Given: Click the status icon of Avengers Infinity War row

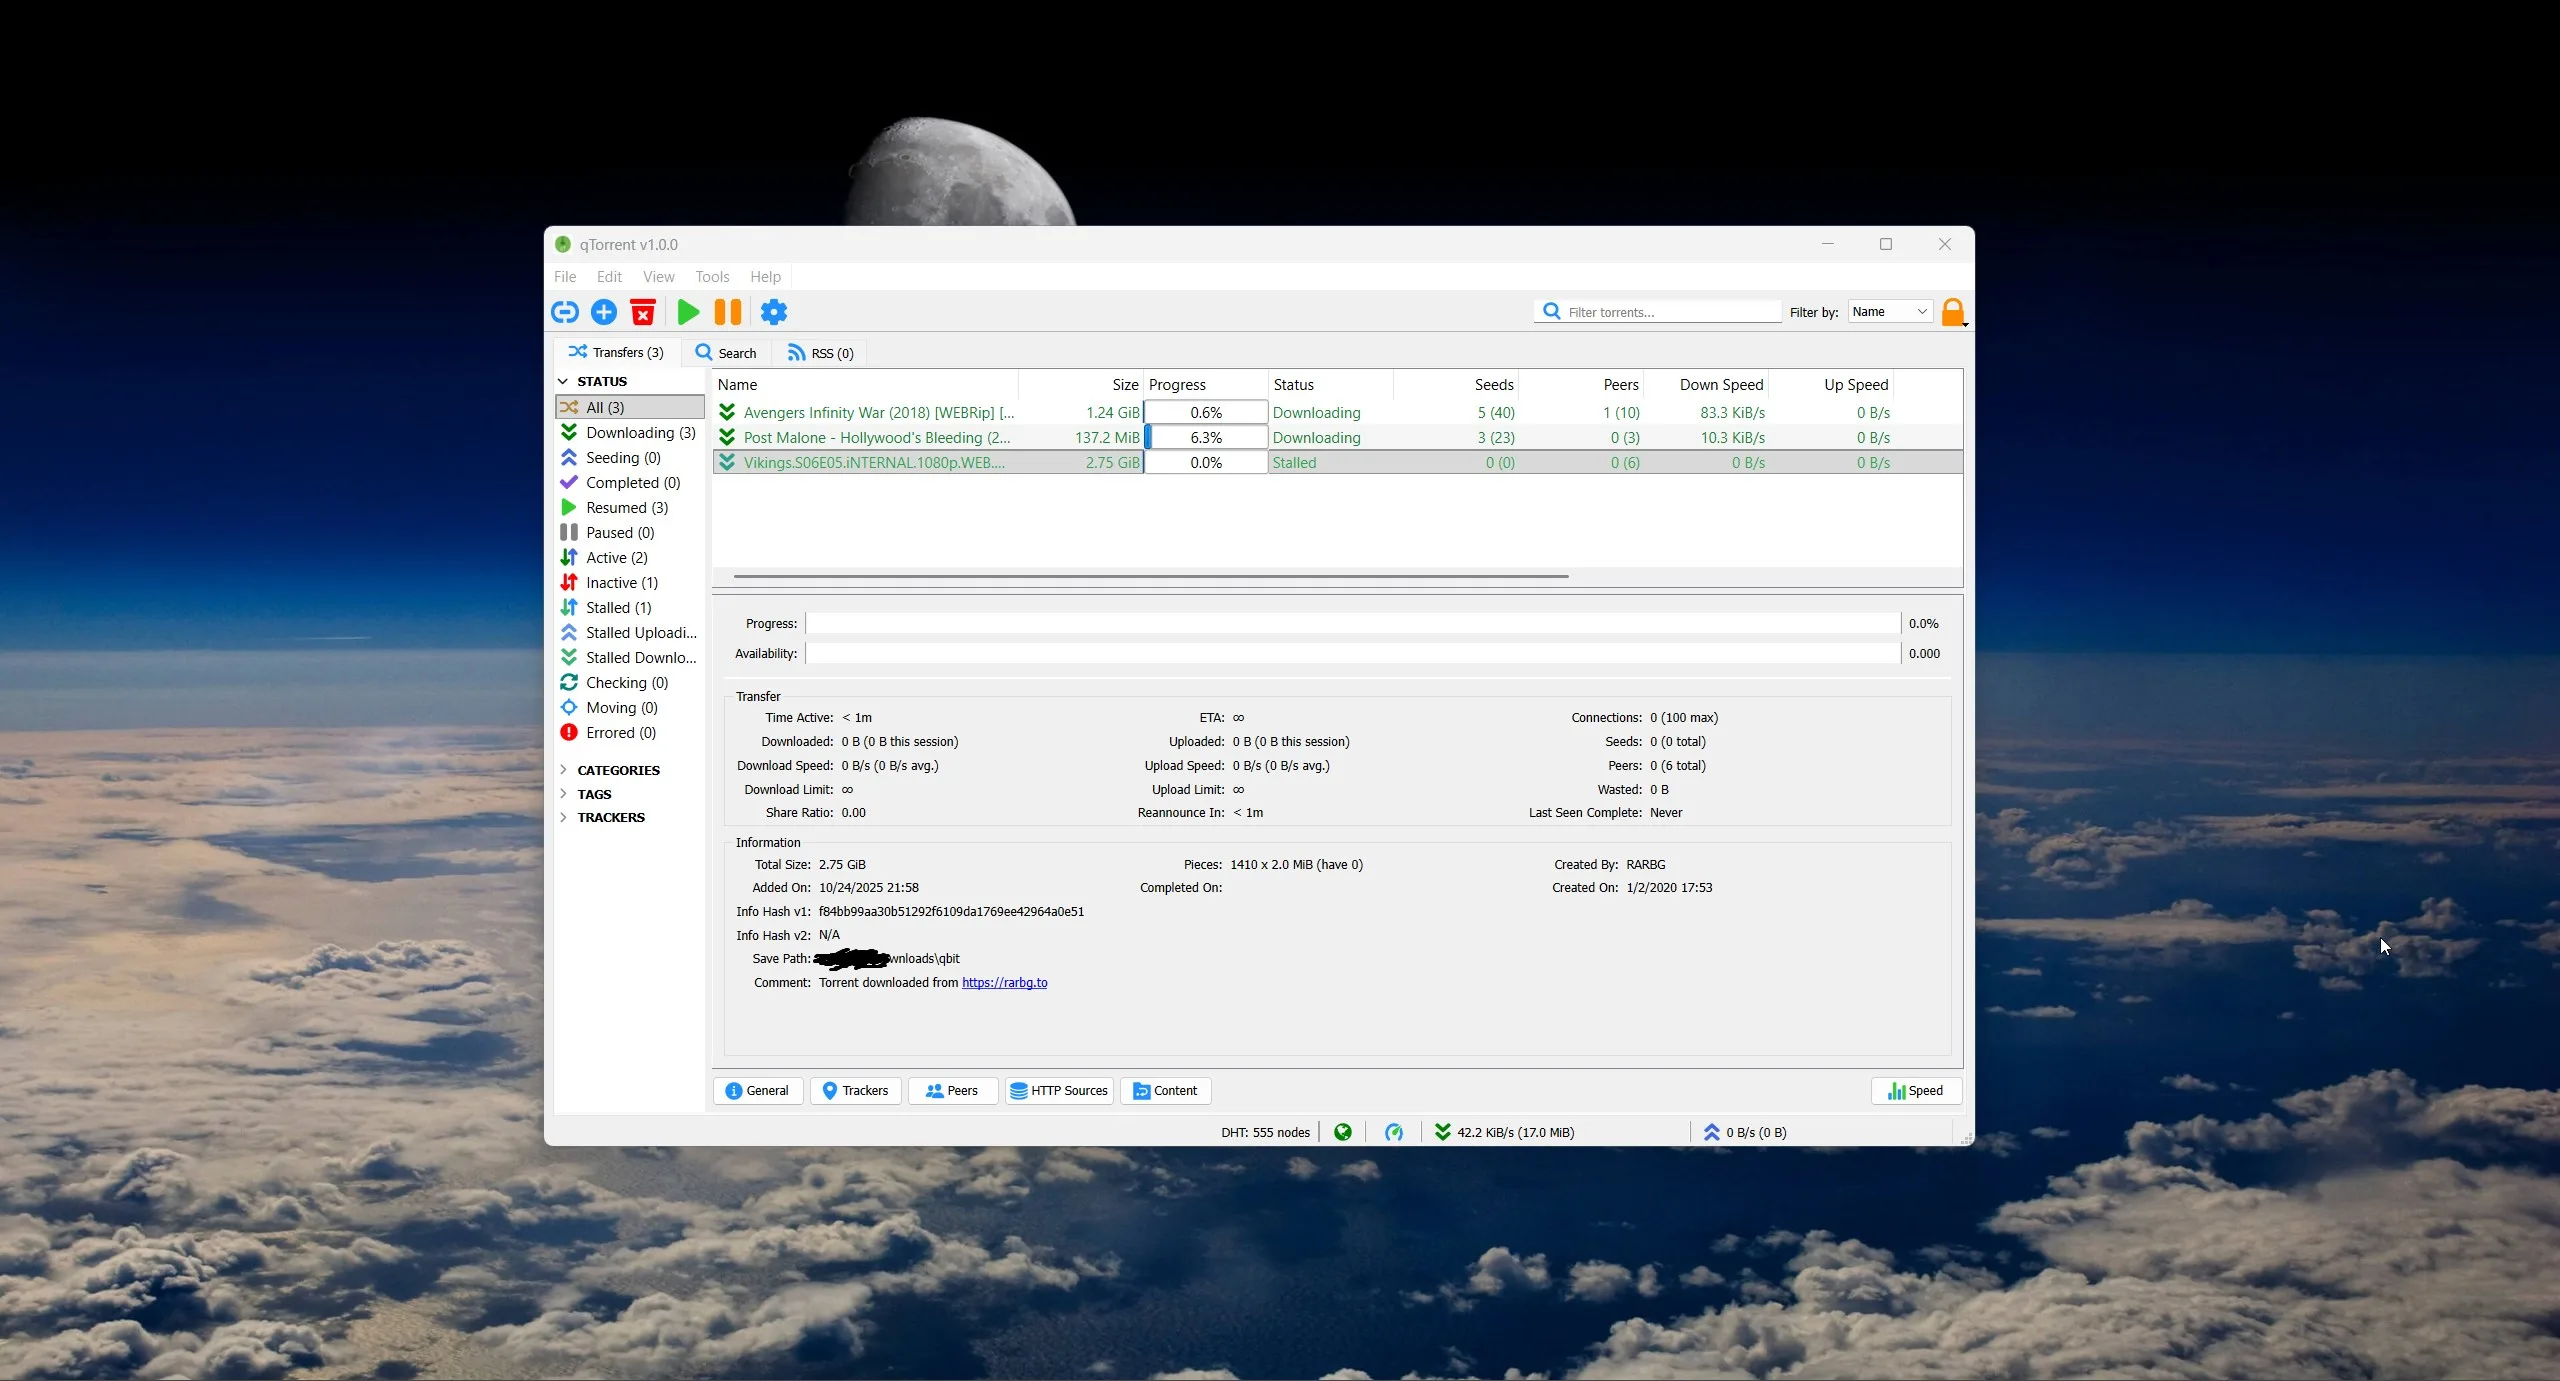Looking at the screenshot, I should (x=727, y=412).
